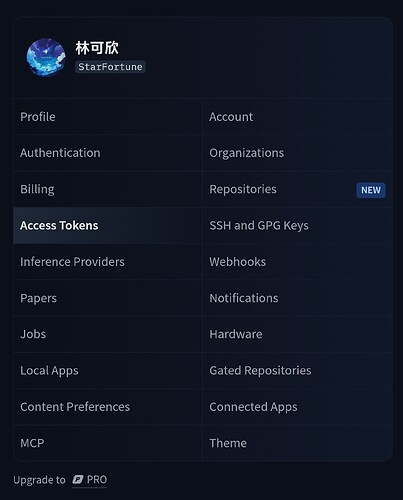Screen dimensions: 403x500
Task: Open the Profile settings page
Action: [108, 117]
